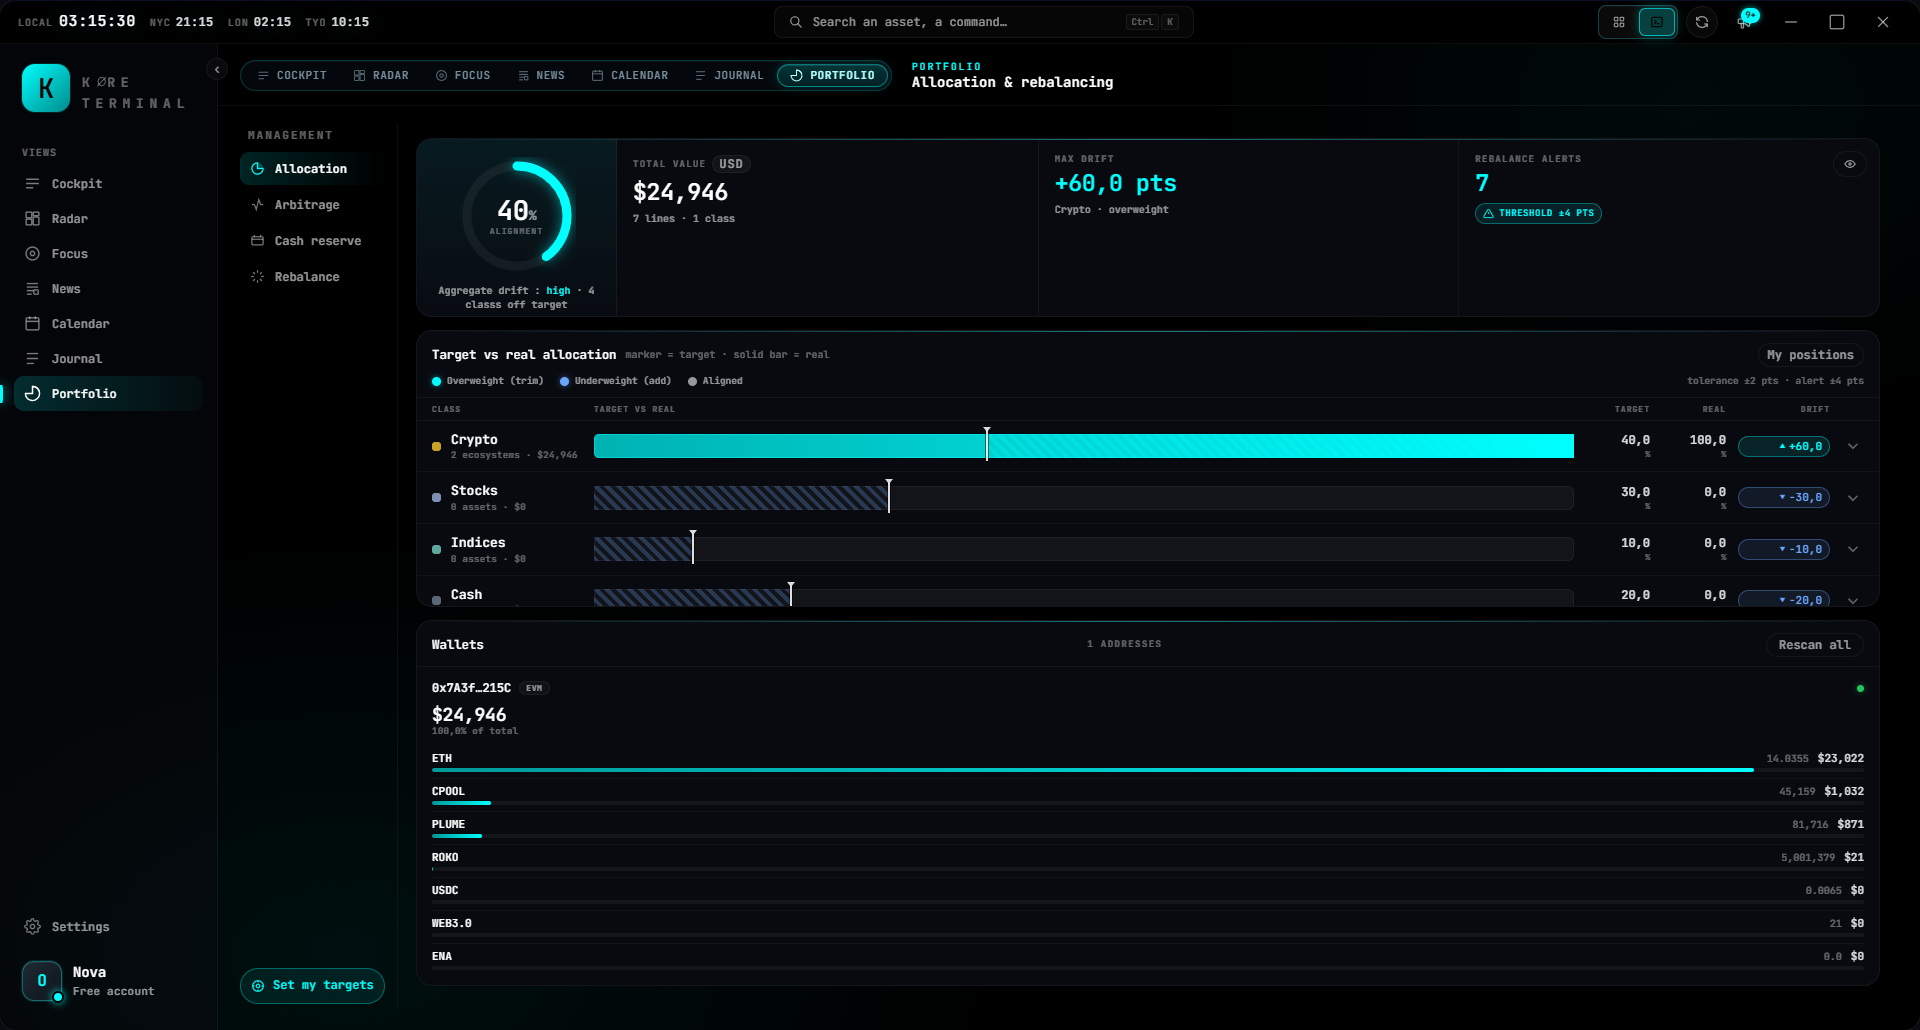Open Journal in the sidebar views
This screenshot has width=1920, height=1030.
[x=108, y=359]
